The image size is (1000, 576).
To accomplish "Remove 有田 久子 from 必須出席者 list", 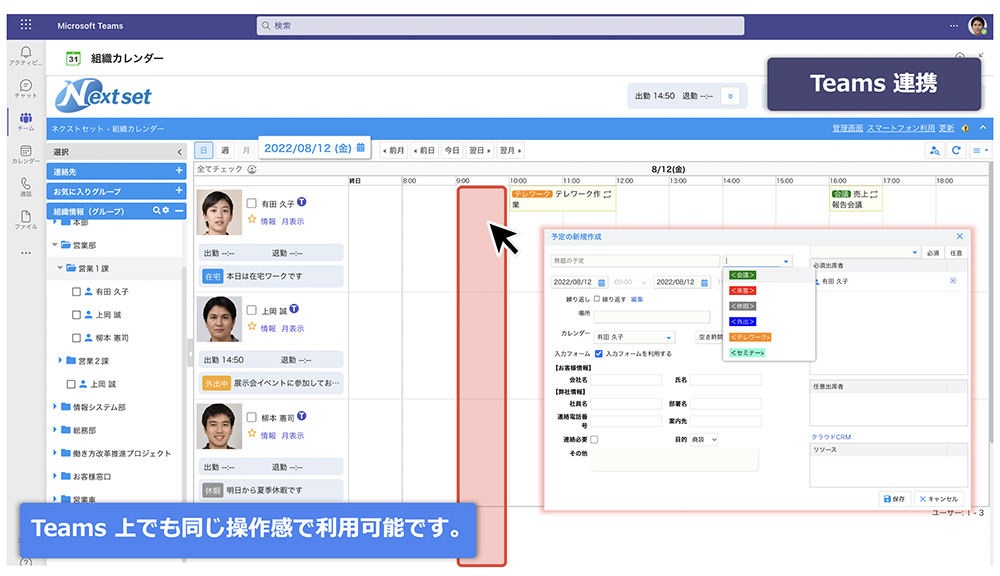I will click(953, 281).
